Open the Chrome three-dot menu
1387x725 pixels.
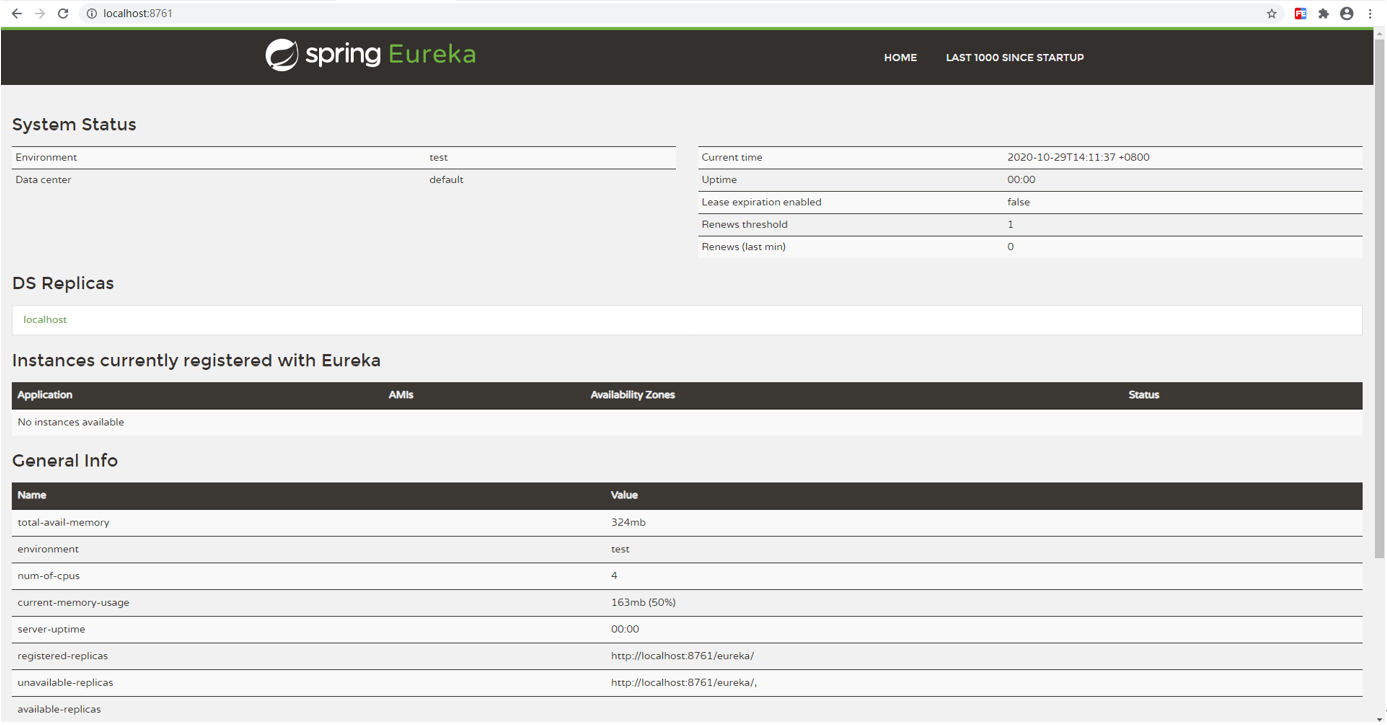pos(1370,14)
